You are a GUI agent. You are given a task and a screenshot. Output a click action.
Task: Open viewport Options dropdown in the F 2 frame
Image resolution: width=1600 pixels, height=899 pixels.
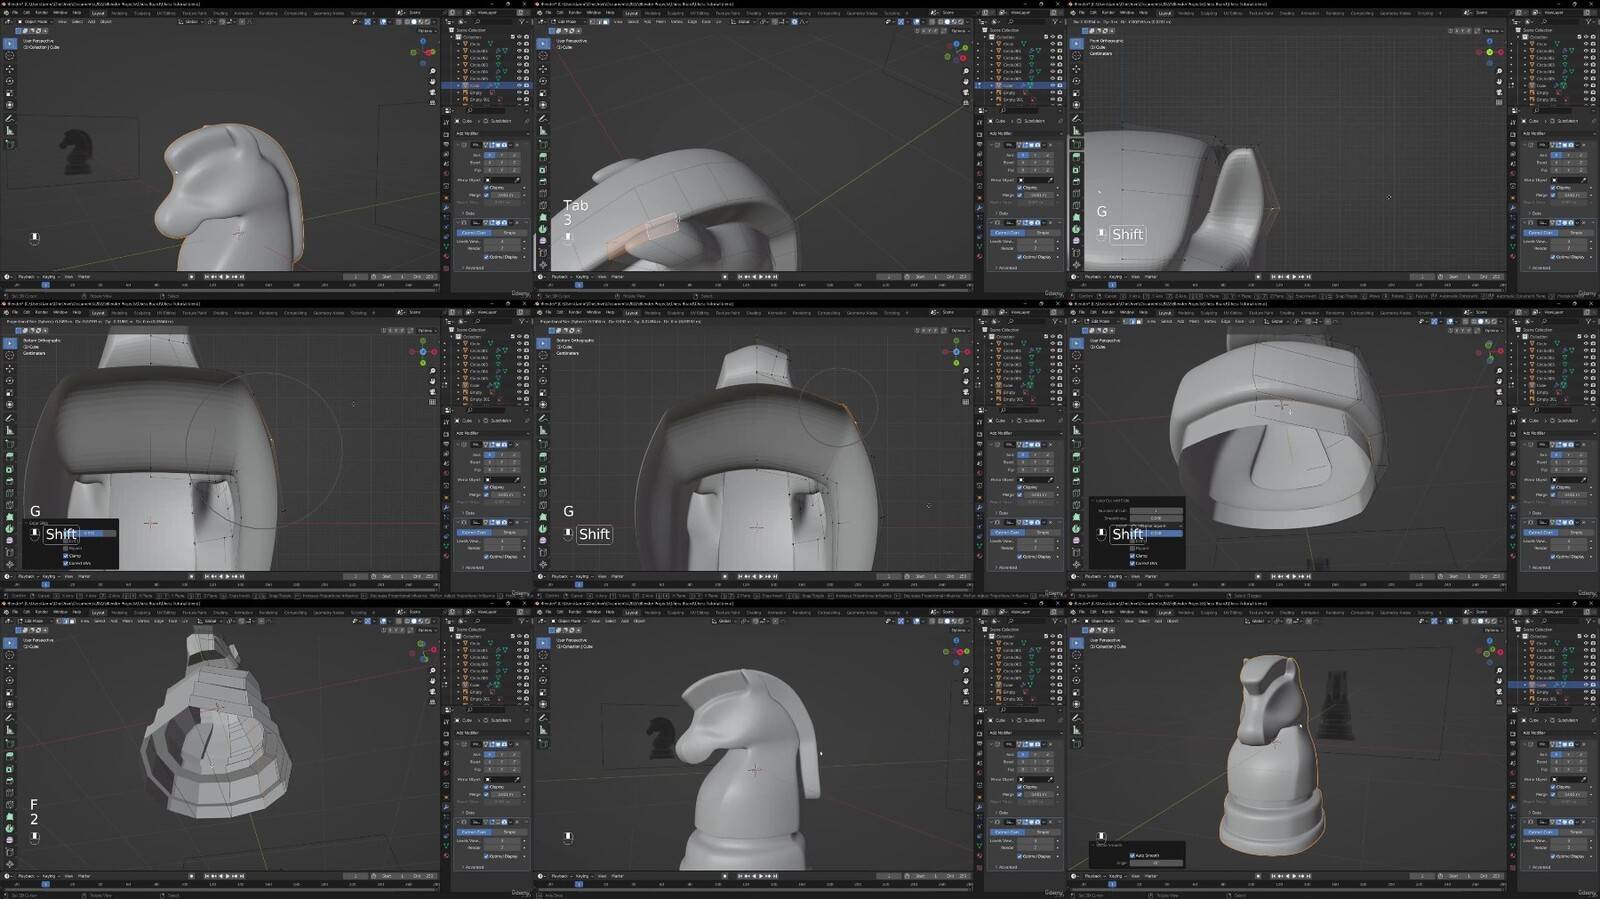[x=427, y=630]
